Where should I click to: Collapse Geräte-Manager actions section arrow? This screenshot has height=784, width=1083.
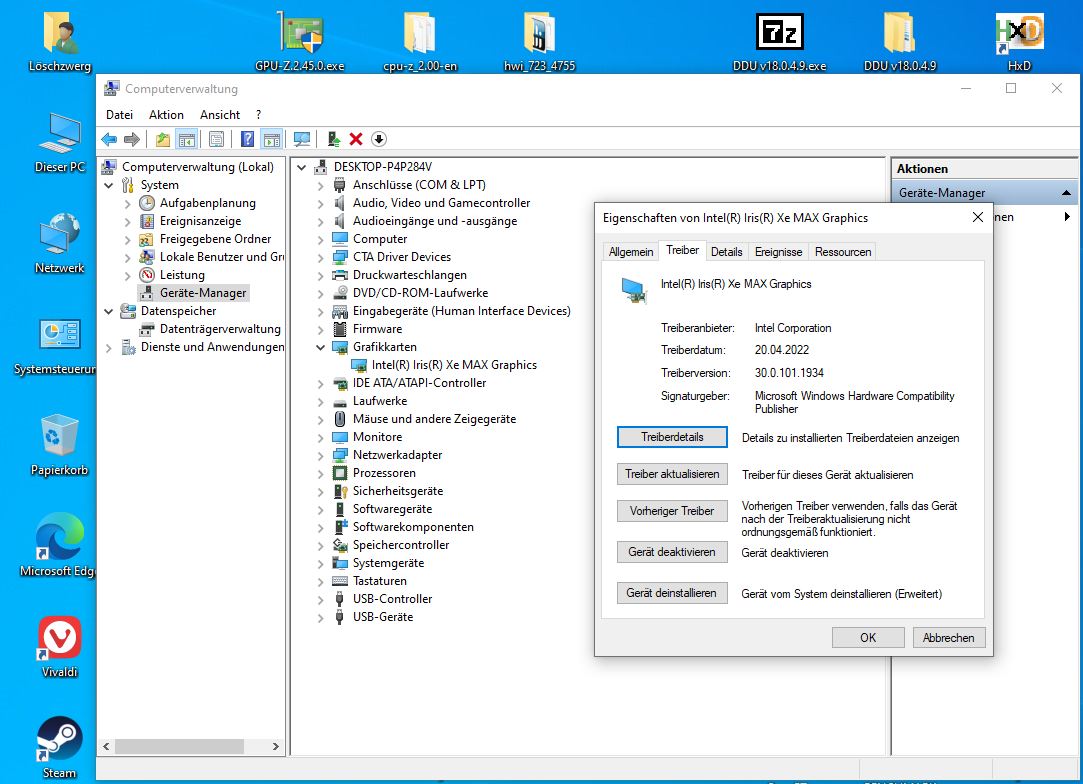[x=1066, y=193]
